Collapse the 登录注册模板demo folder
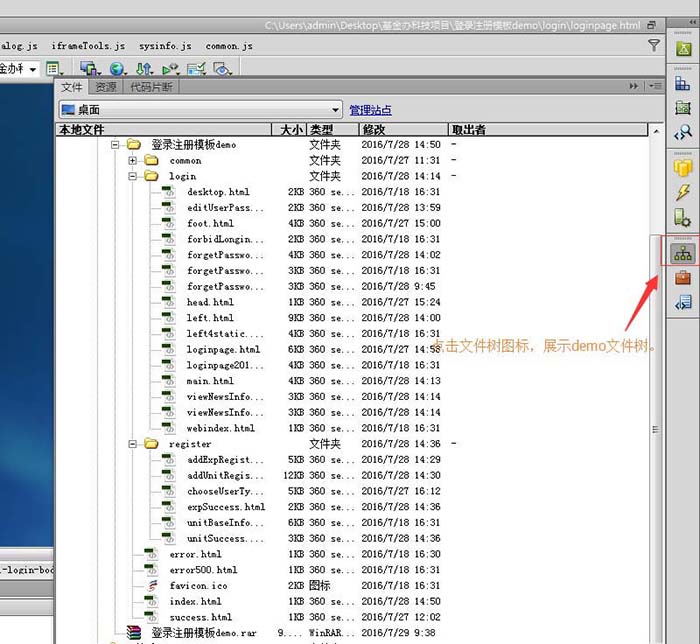 (x=115, y=145)
